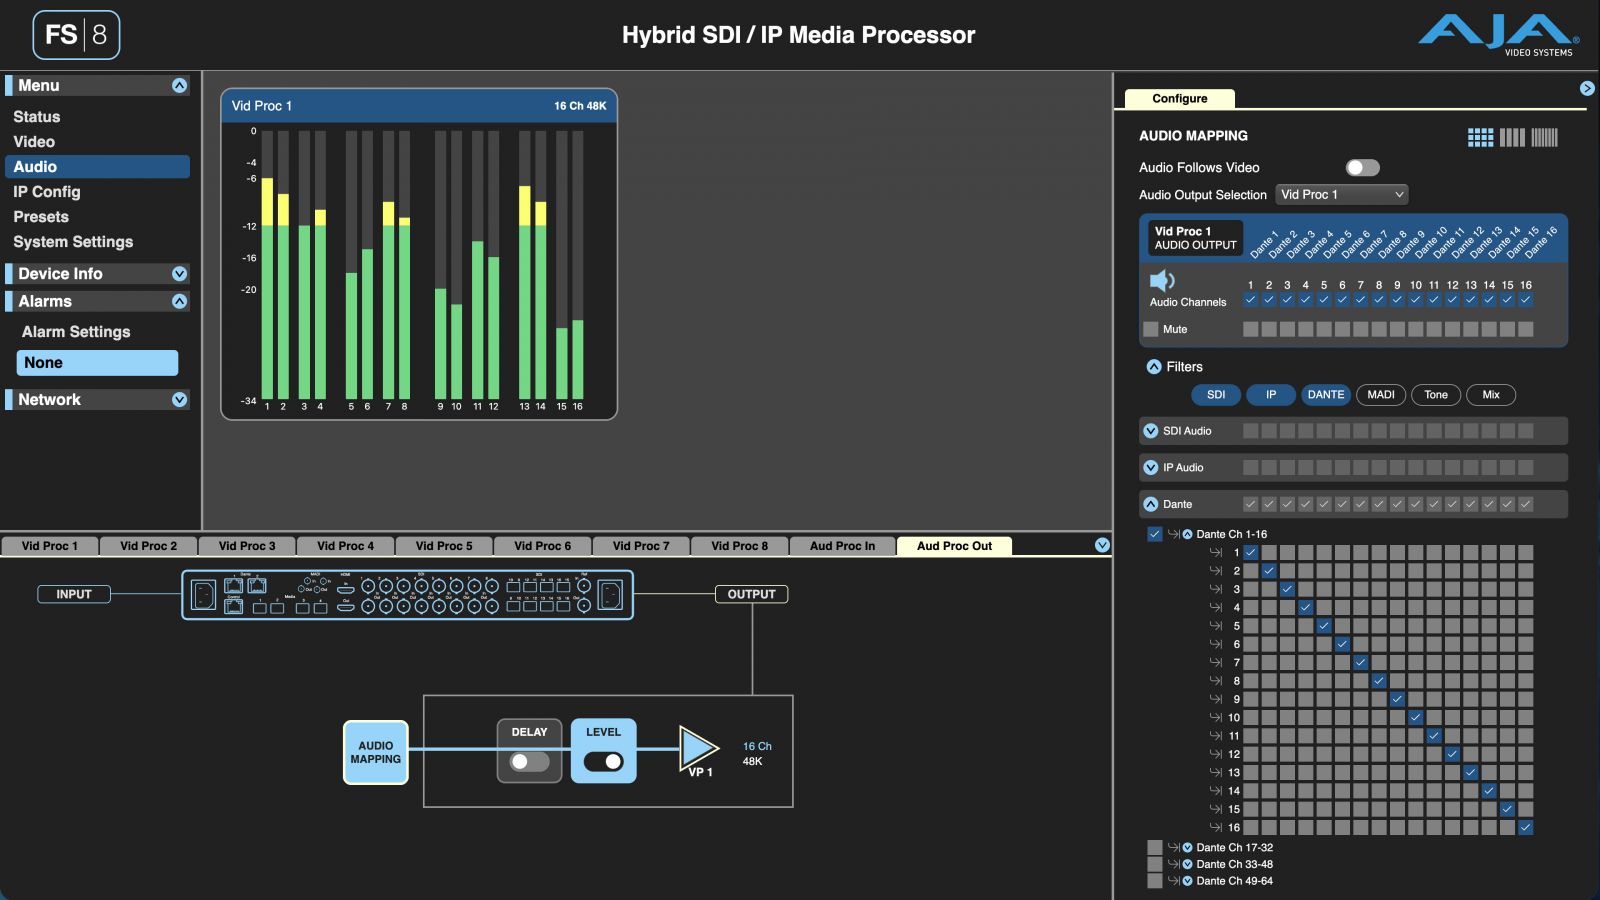This screenshot has width=1600, height=900.
Task: Switch to wide-column matrix view icon
Action: click(1512, 138)
